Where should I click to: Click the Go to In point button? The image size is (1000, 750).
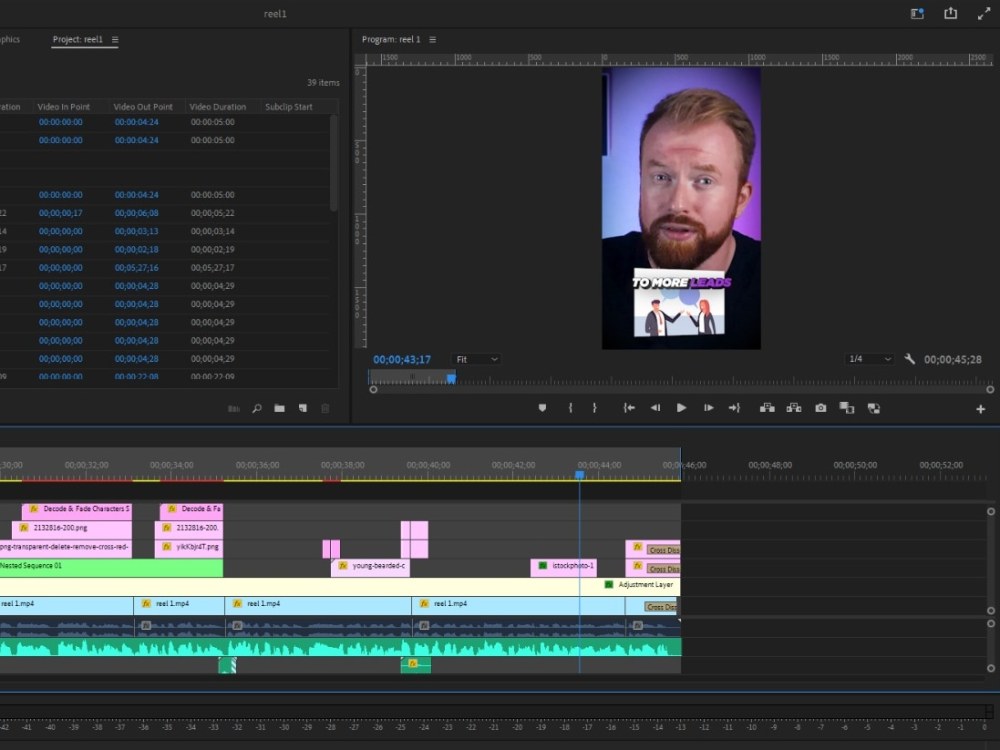coord(629,408)
